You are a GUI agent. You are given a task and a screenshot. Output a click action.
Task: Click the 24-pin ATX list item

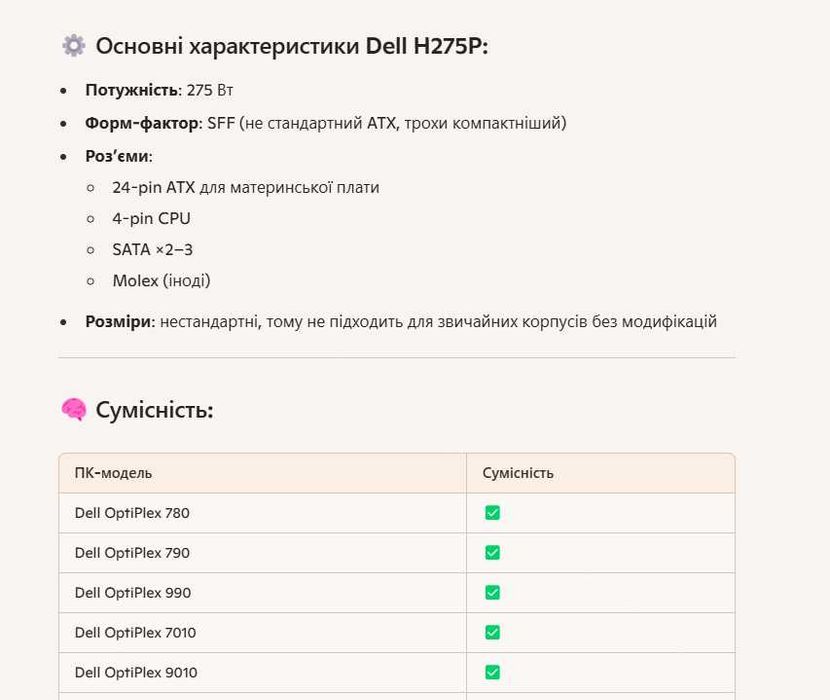(x=245, y=187)
